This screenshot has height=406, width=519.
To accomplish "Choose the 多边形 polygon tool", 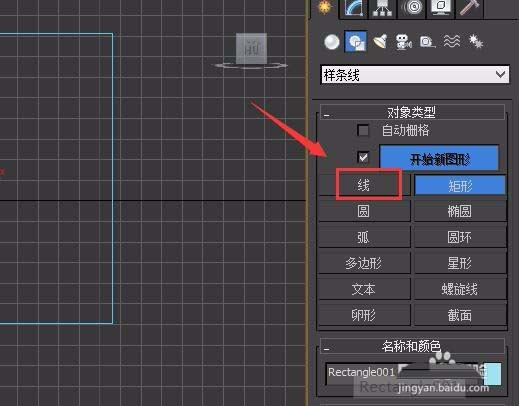I will pyautogui.click(x=364, y=263).
